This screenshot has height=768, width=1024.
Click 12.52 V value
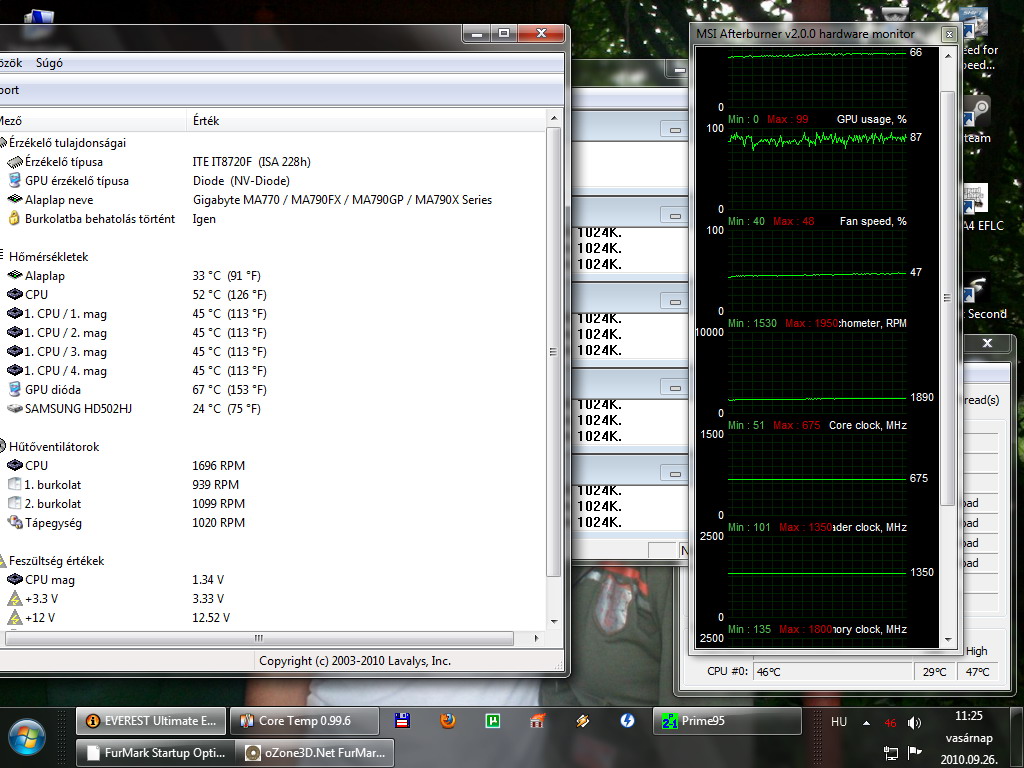pyautogui.click(x=210, y=617)
